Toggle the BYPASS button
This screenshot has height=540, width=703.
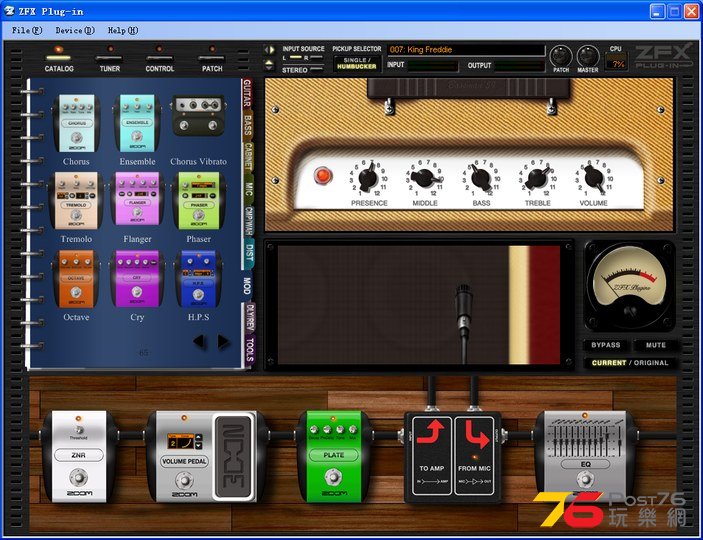click(605, 345)
